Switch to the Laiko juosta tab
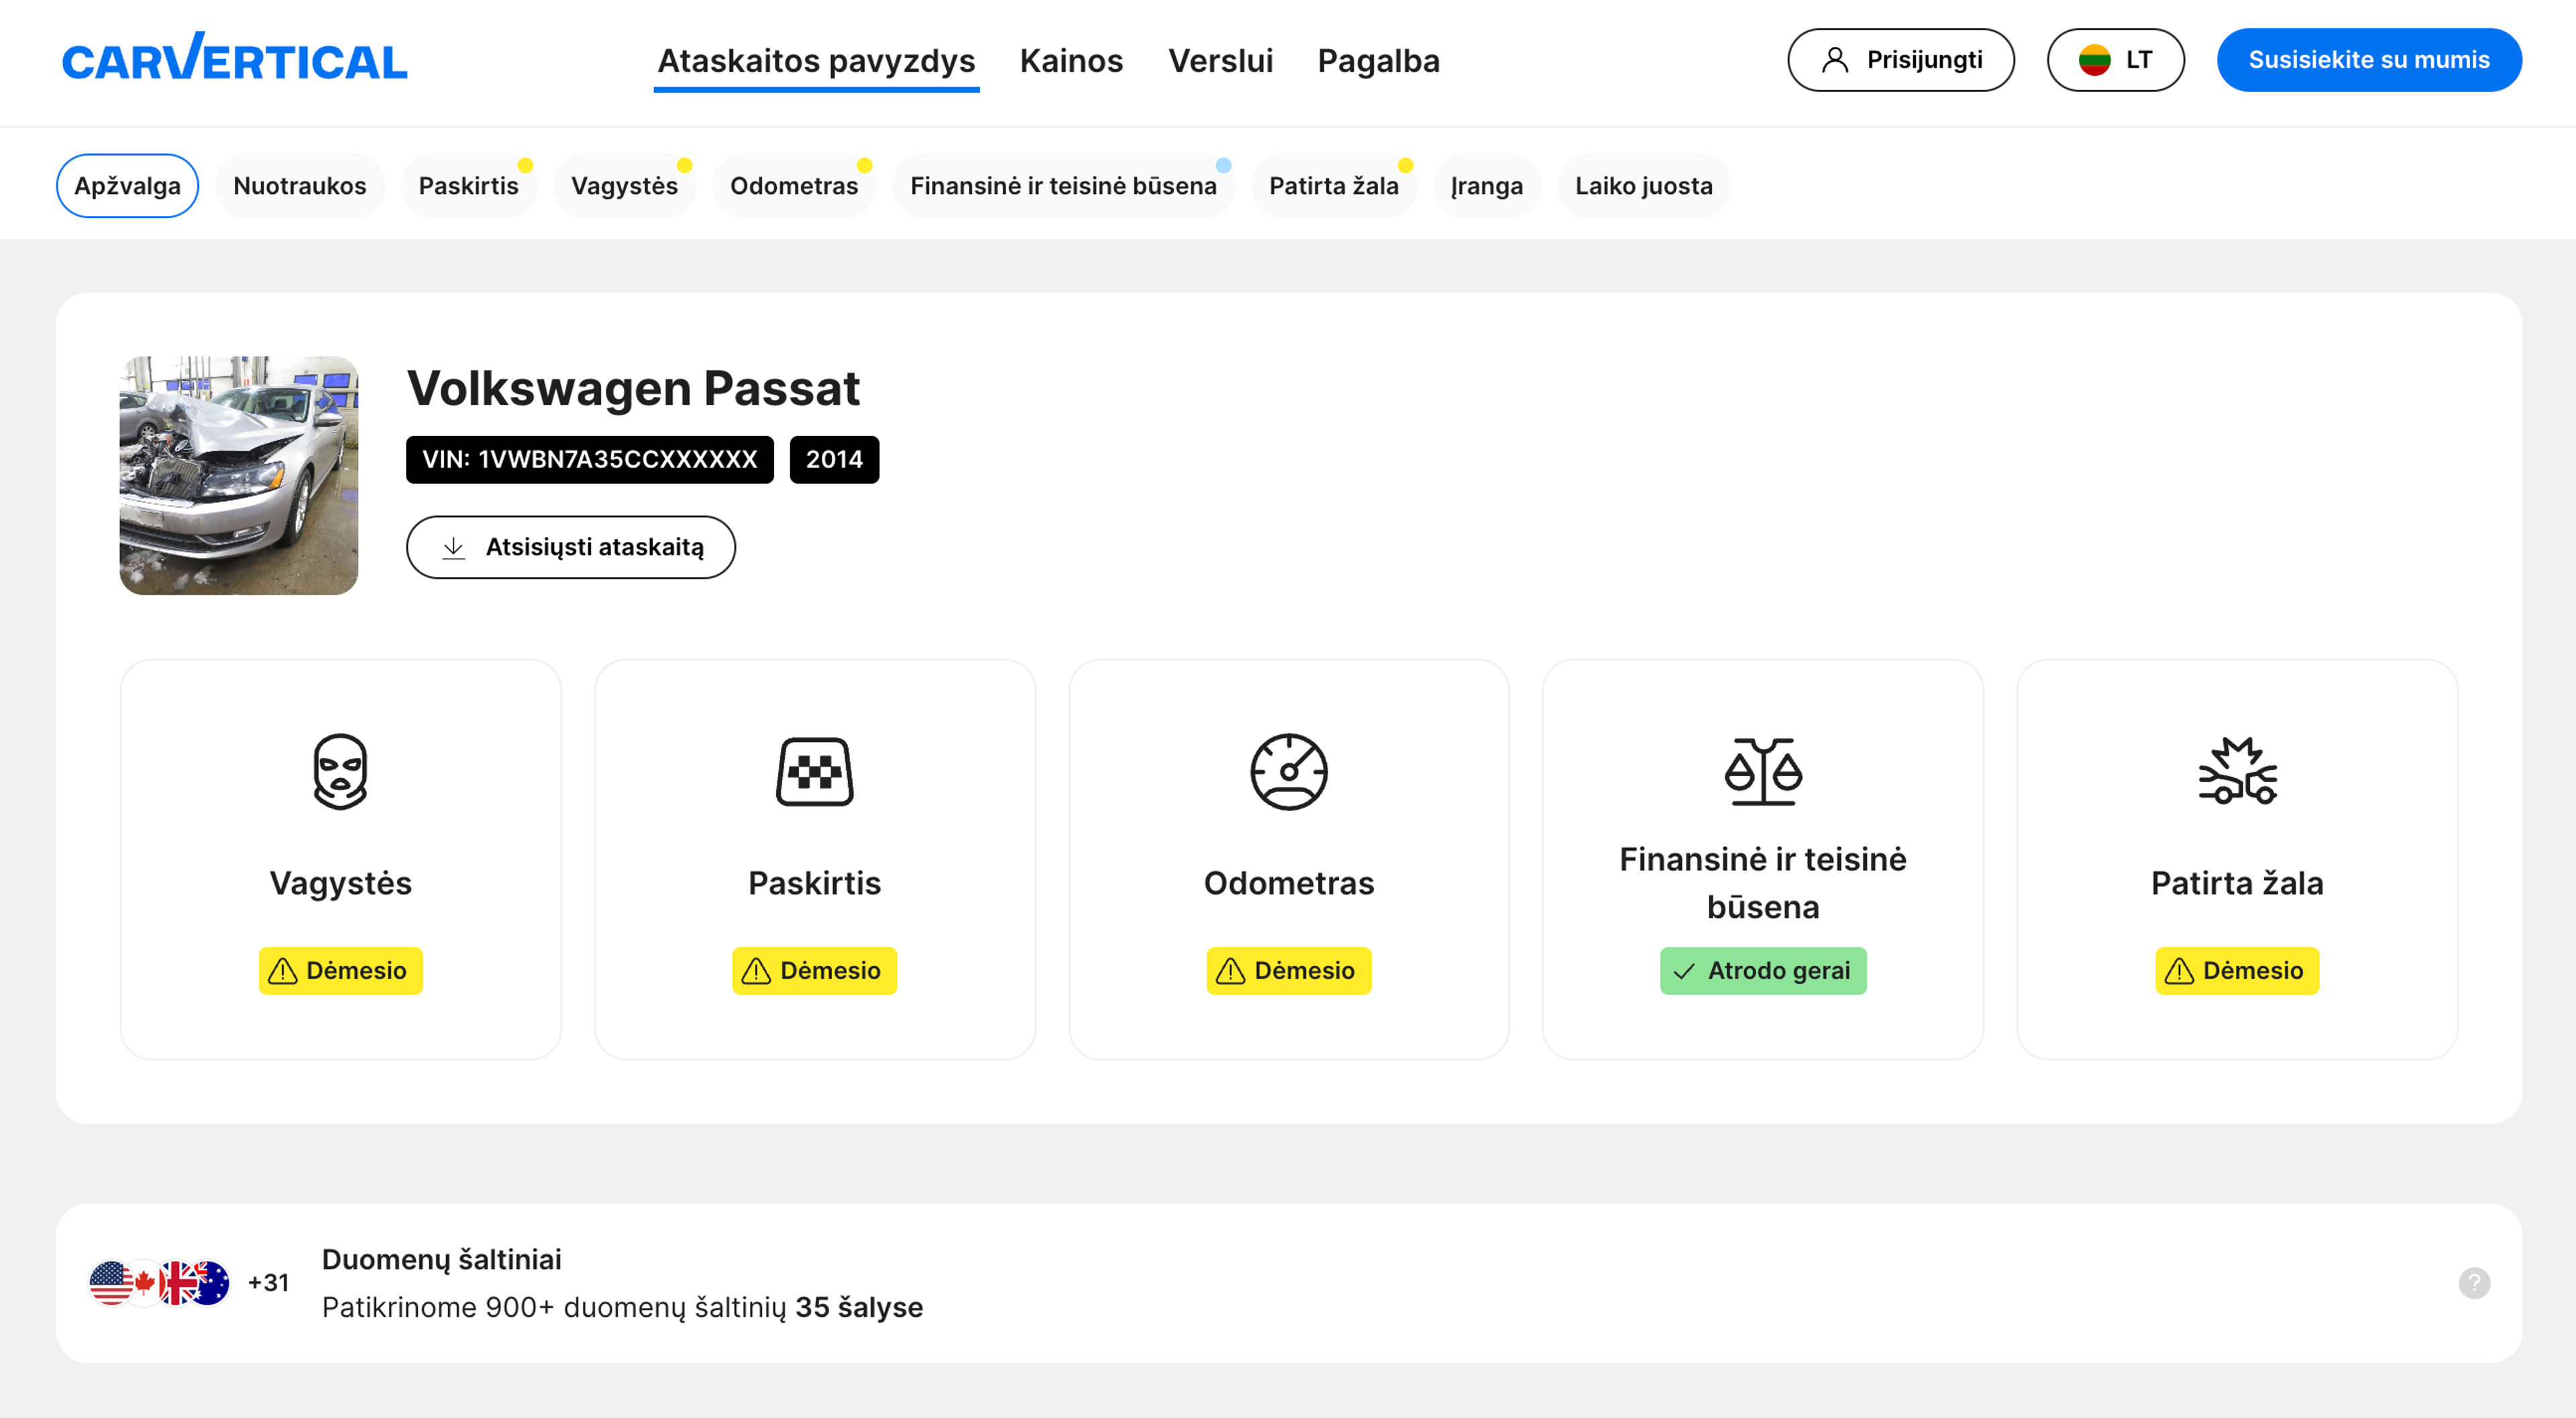2576x1418 pixels. 1642,186
